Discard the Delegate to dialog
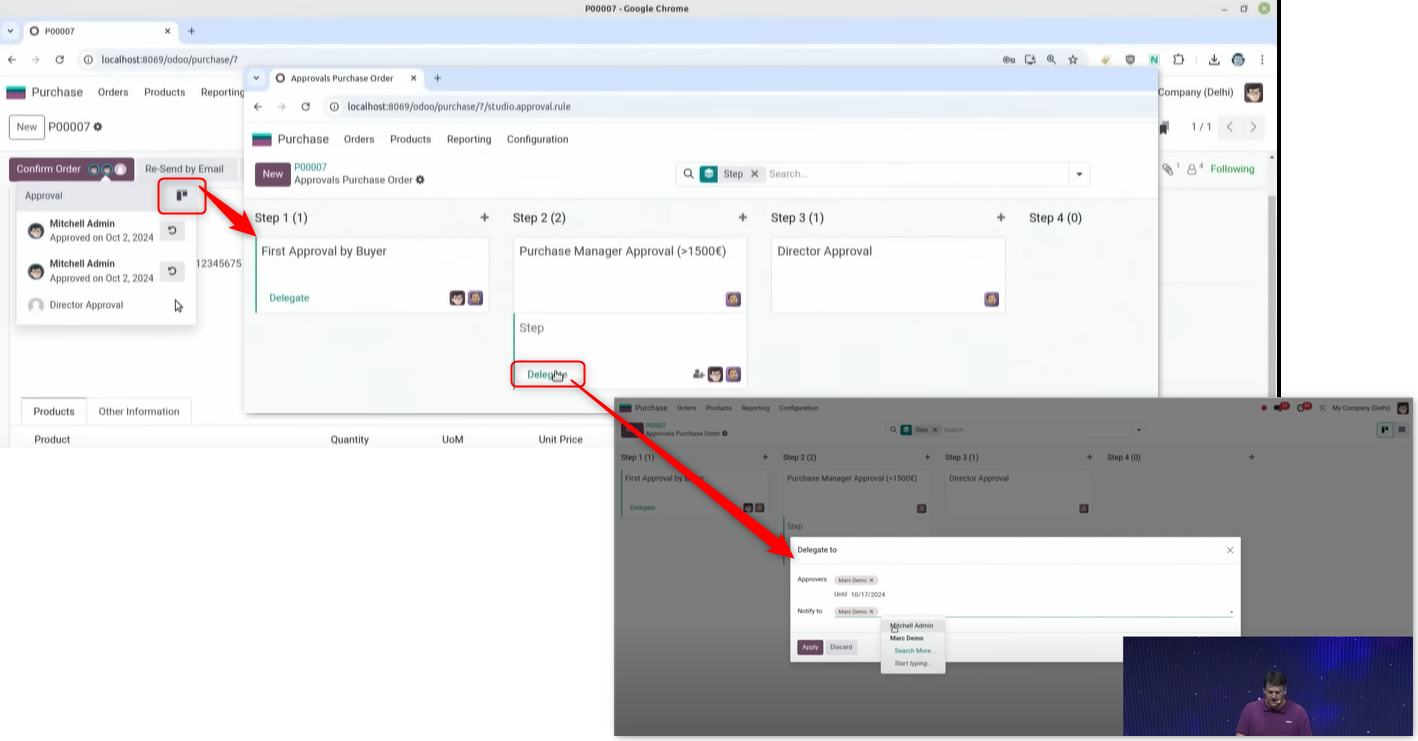The height and width of the screenshot is (741, 1418). [x=841, y=647]
